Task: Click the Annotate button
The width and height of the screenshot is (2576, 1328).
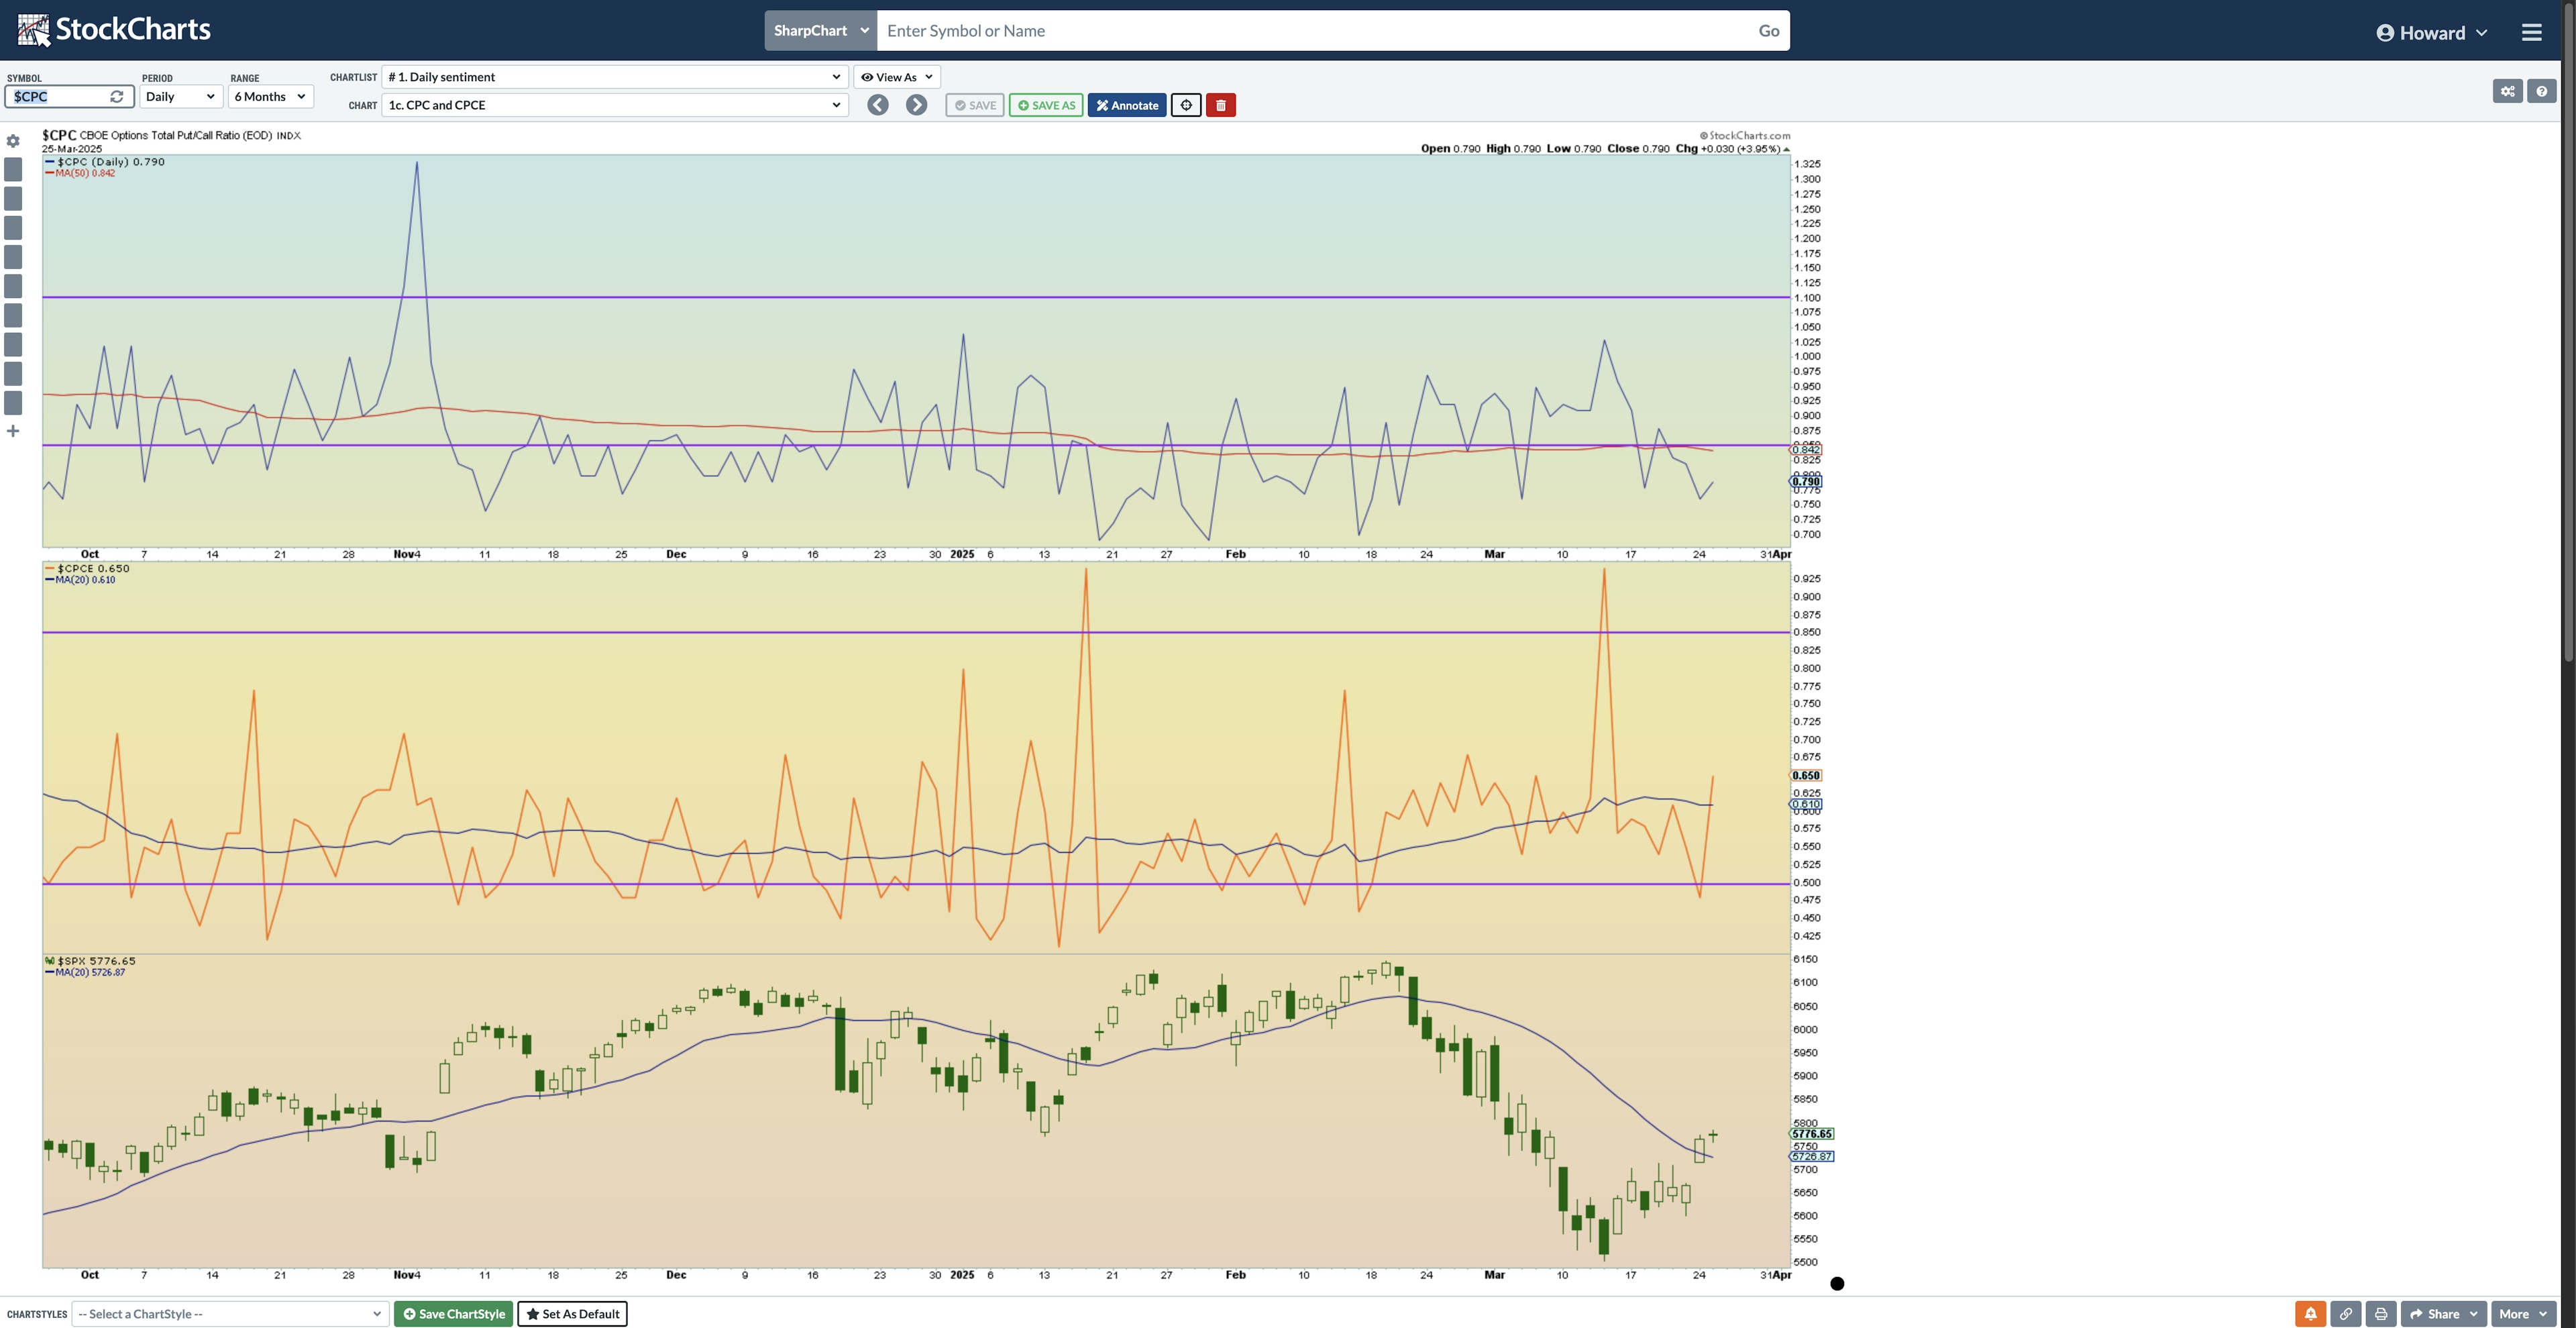Action: coord(1126,105)
